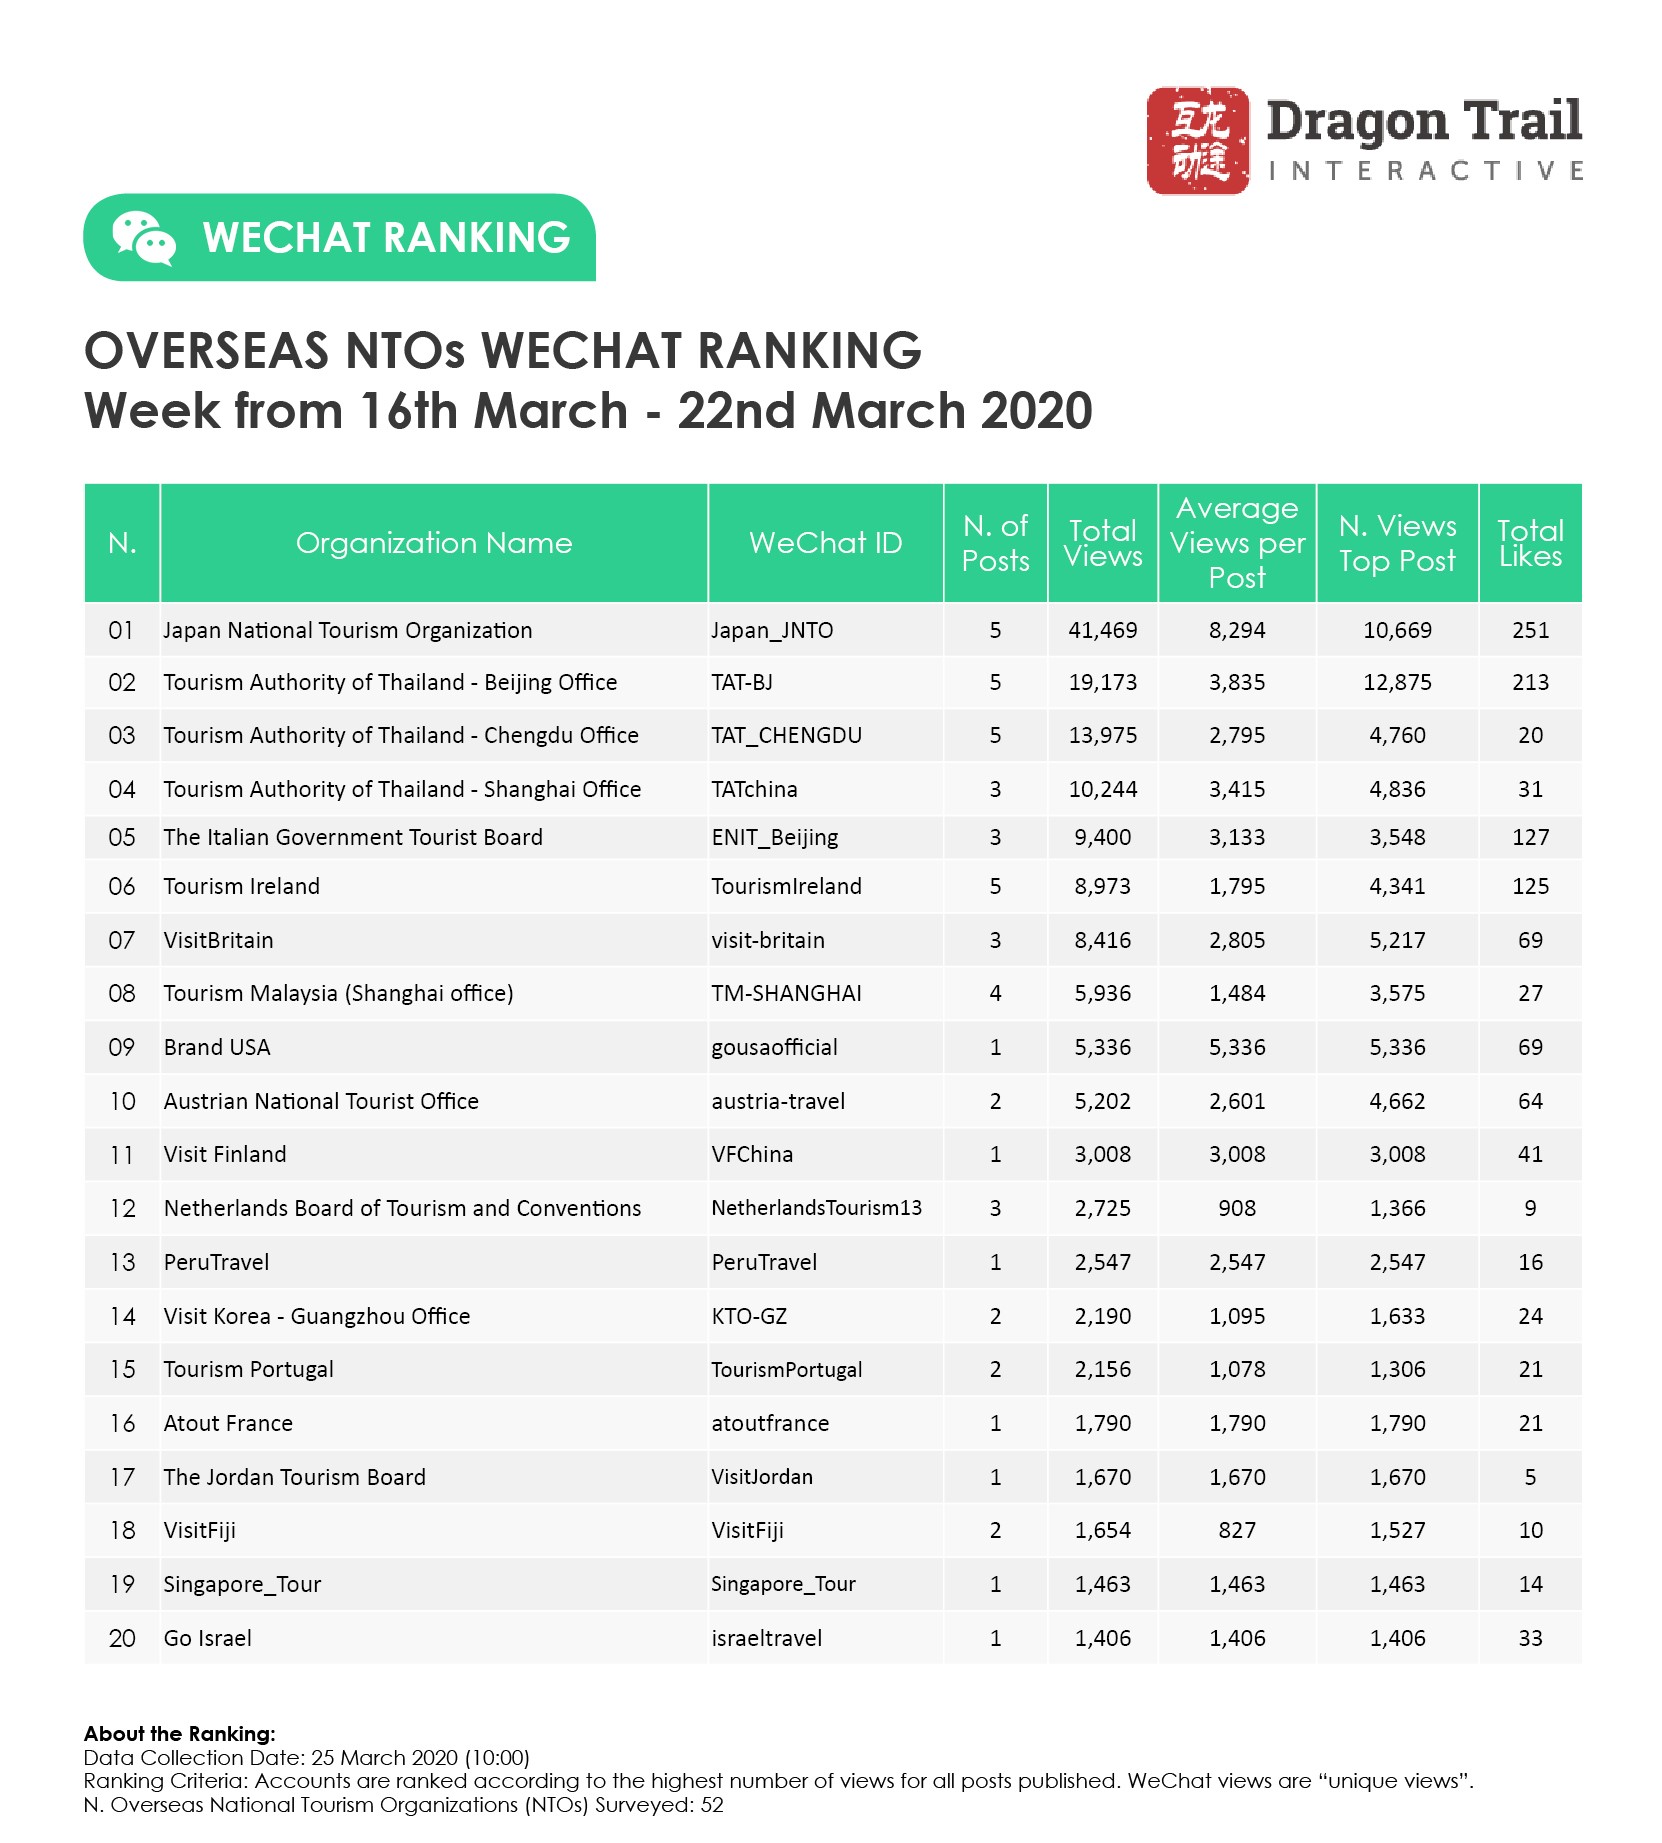The width and height of the screenshot is (1662, 1843).
Task: Click the Total Likes column header
Action: [x=1530, y=543]
